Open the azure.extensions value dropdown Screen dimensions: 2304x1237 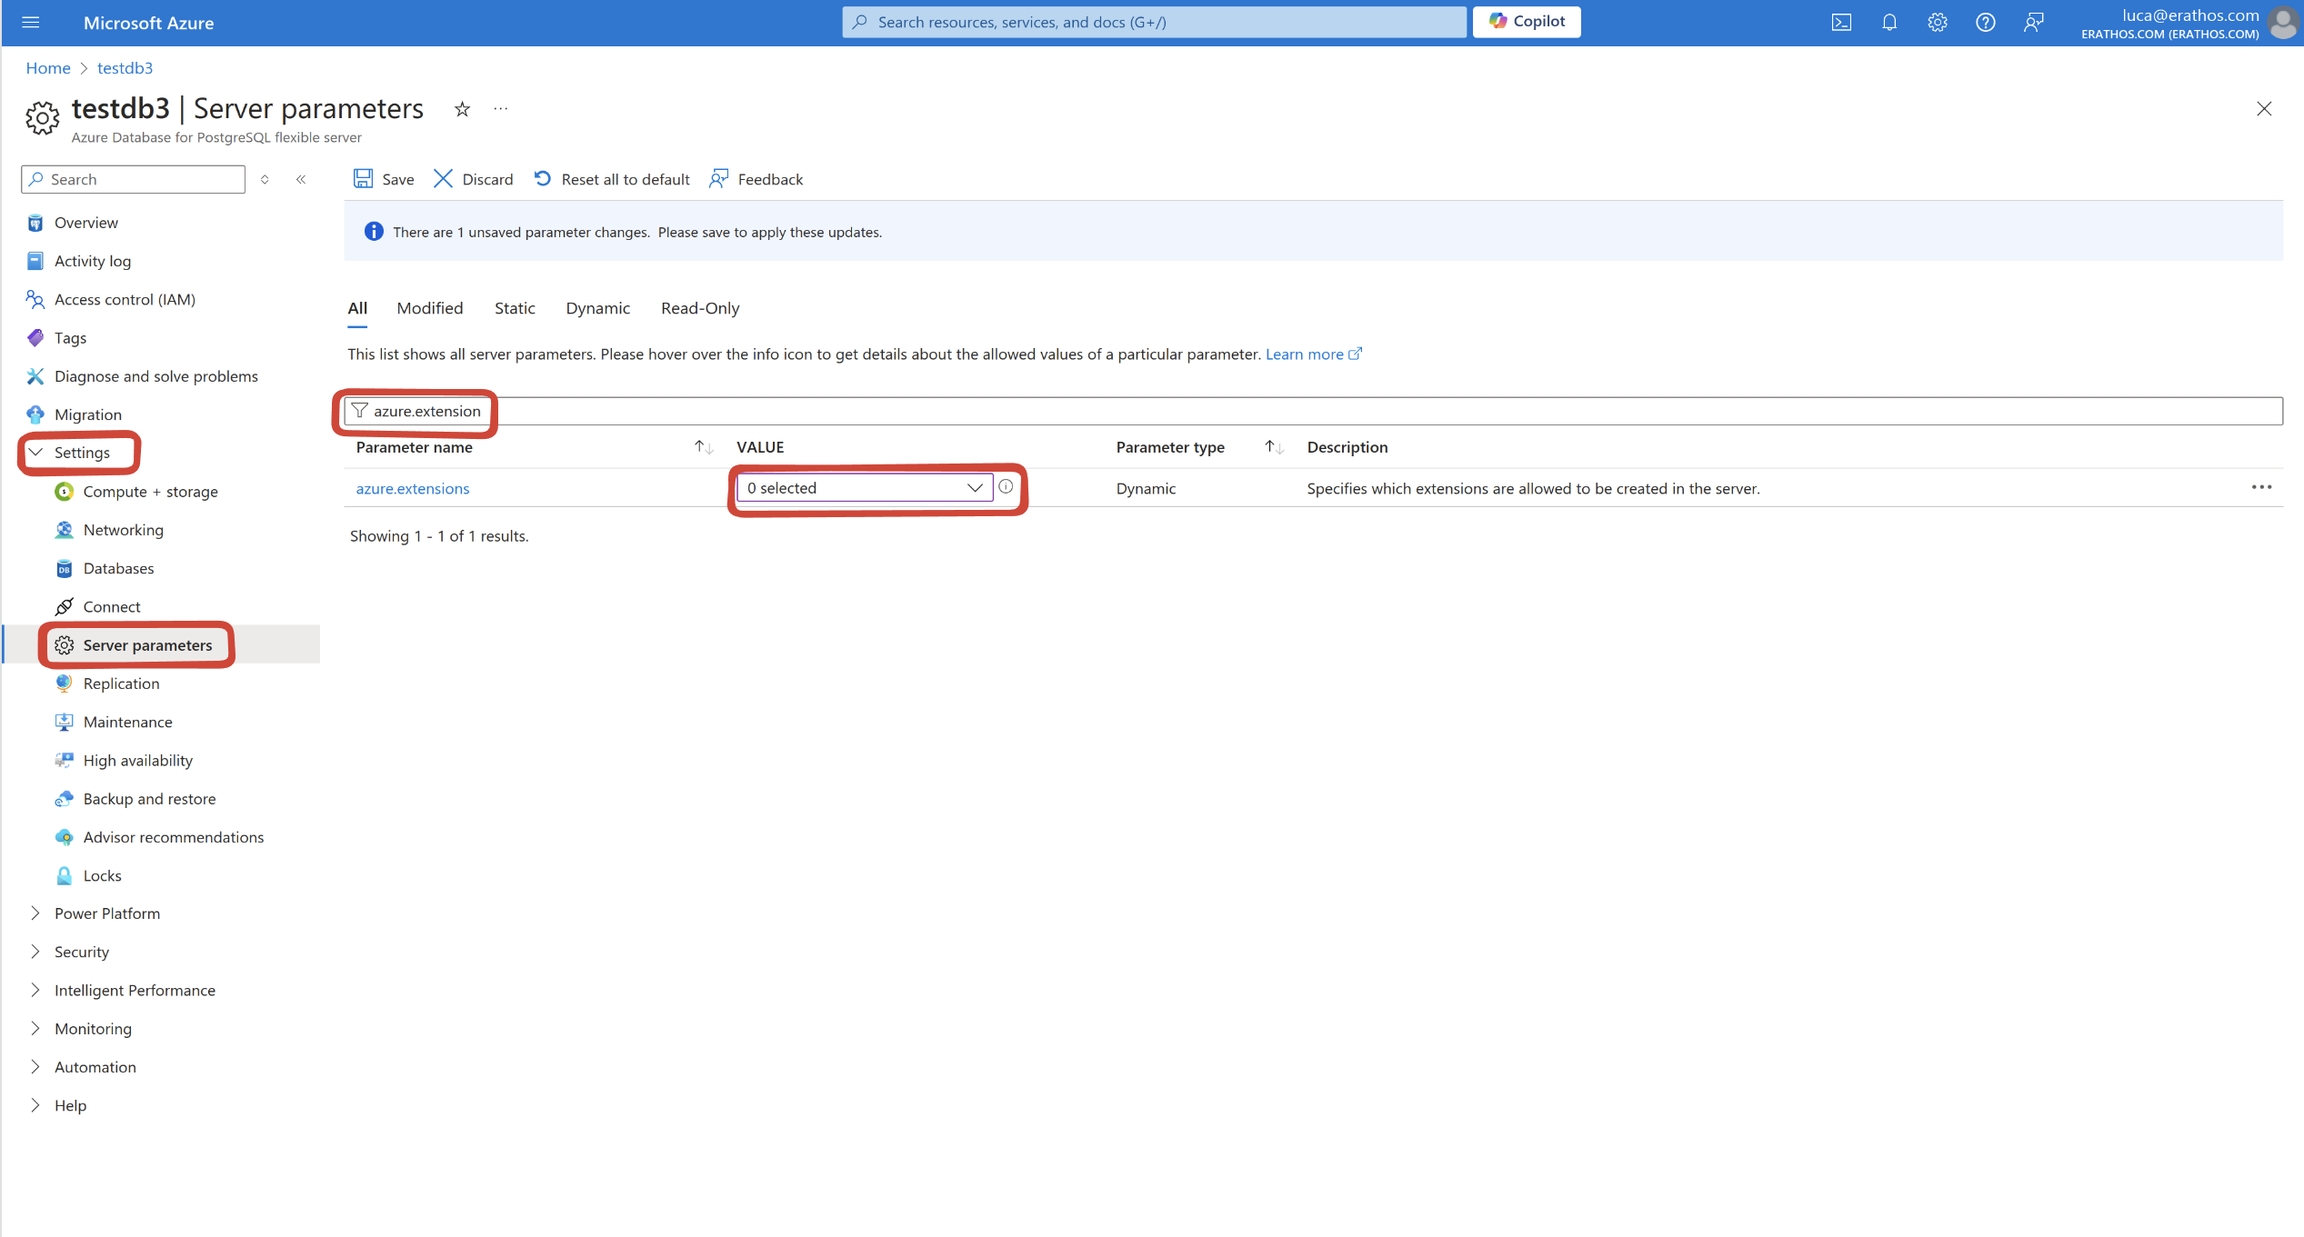coord(864,488)
